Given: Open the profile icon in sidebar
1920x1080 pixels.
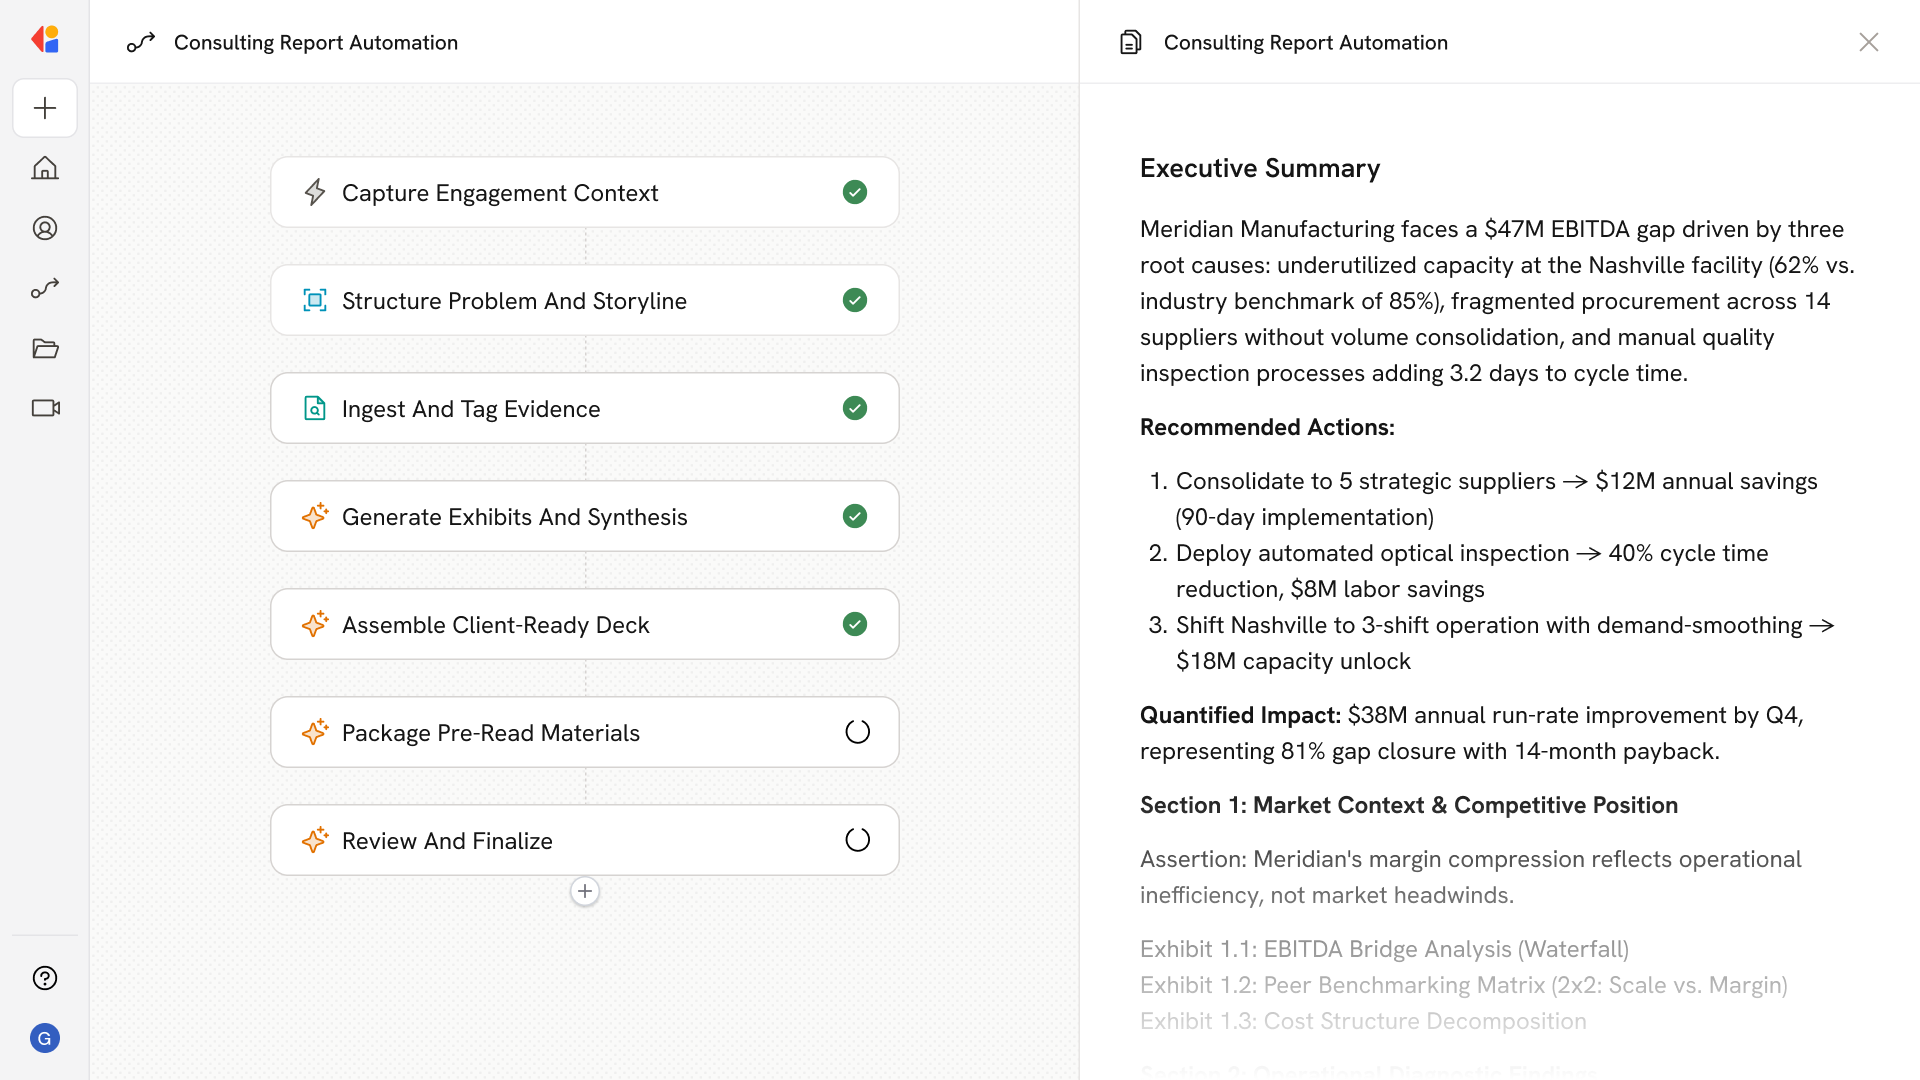Looking at the screenshot, I should pos(45,228).
